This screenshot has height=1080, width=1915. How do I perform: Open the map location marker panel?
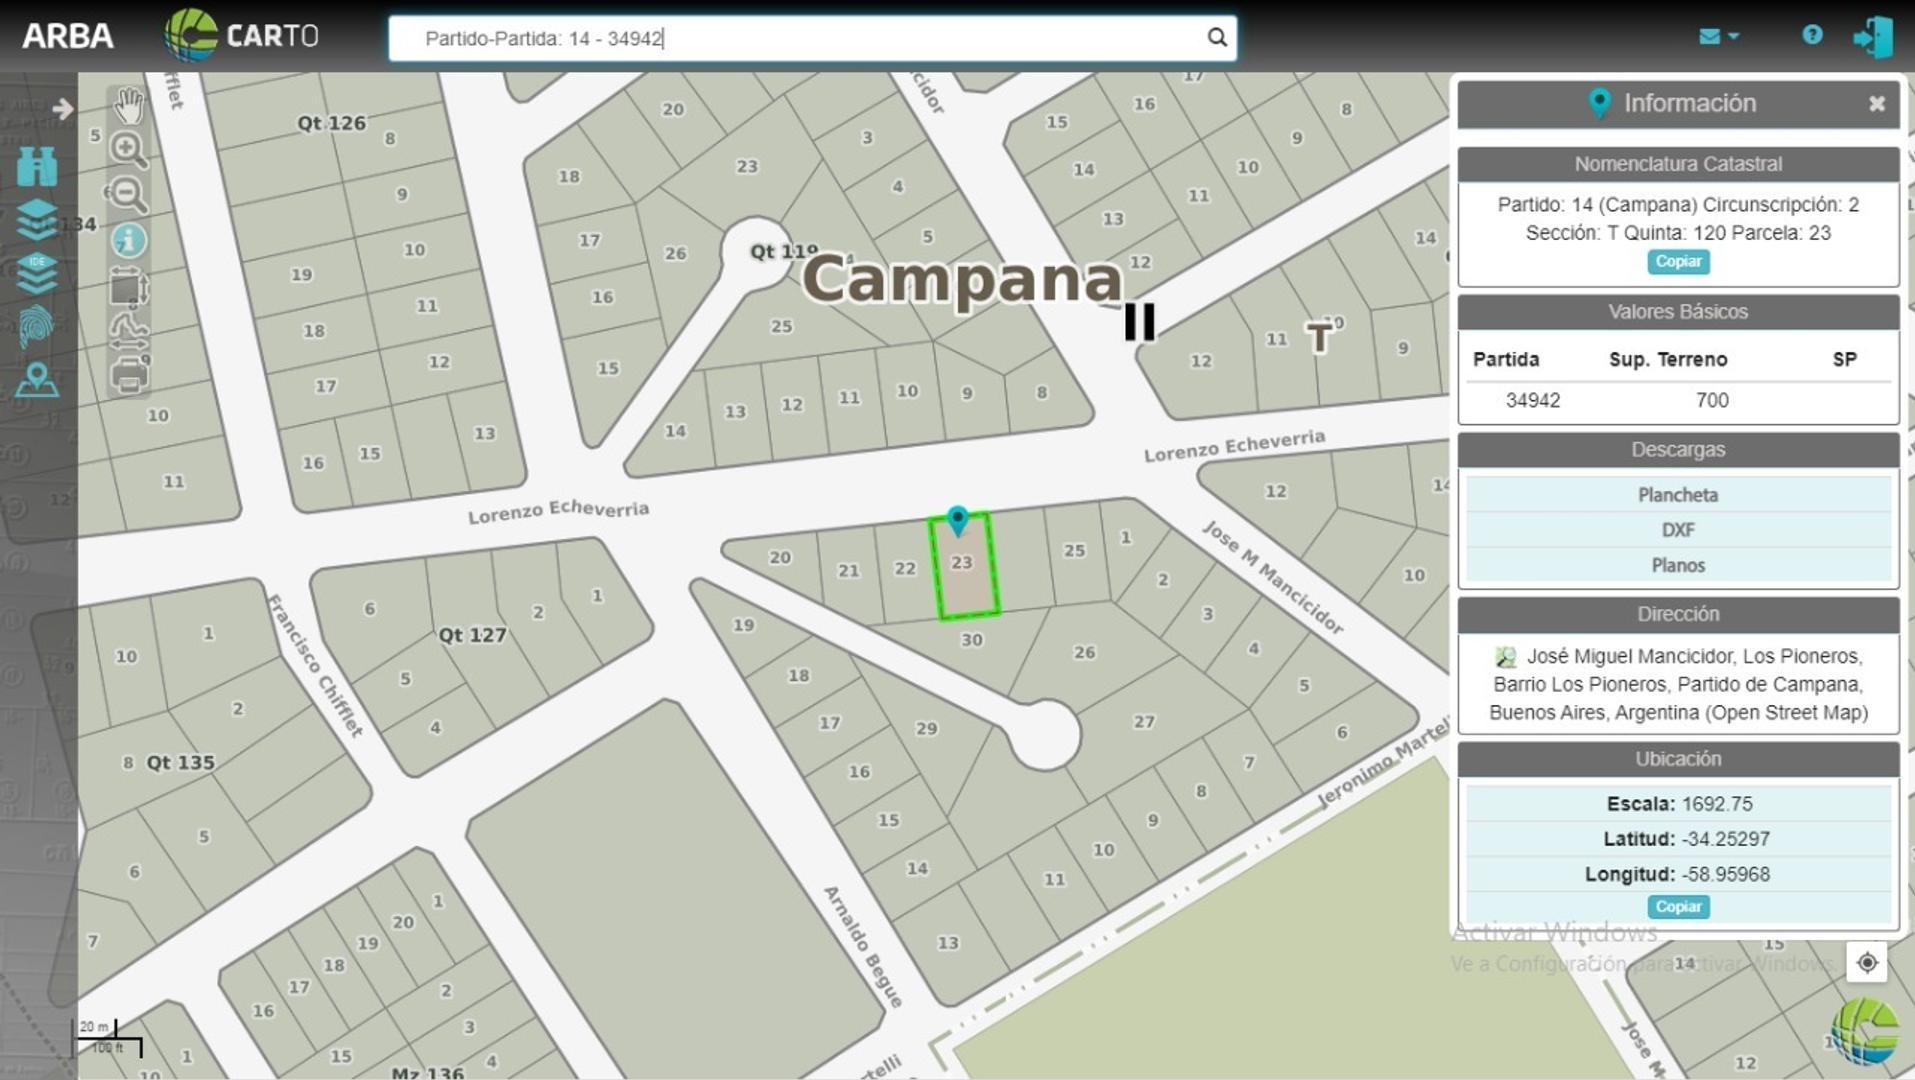pyautogui.click(x=37, y=381)
